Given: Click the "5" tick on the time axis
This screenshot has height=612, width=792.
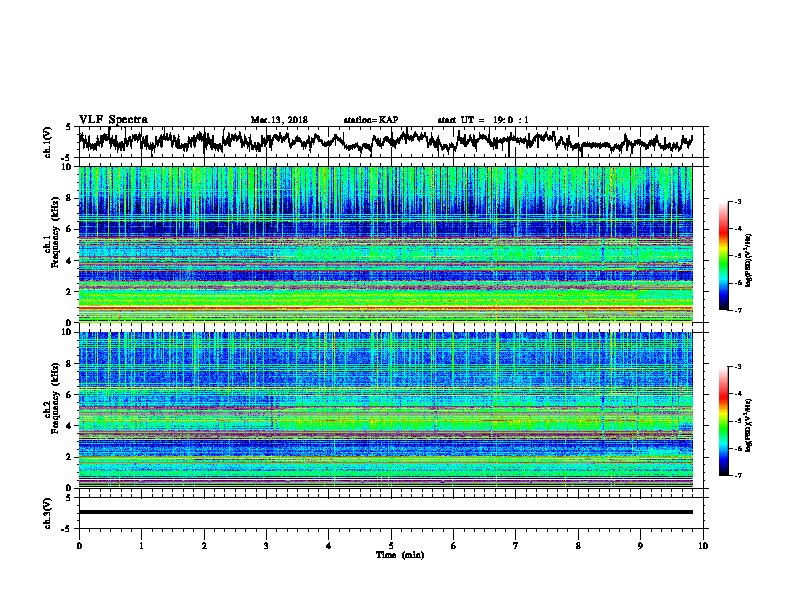Looking at the screenshot, I should point(391,546).
